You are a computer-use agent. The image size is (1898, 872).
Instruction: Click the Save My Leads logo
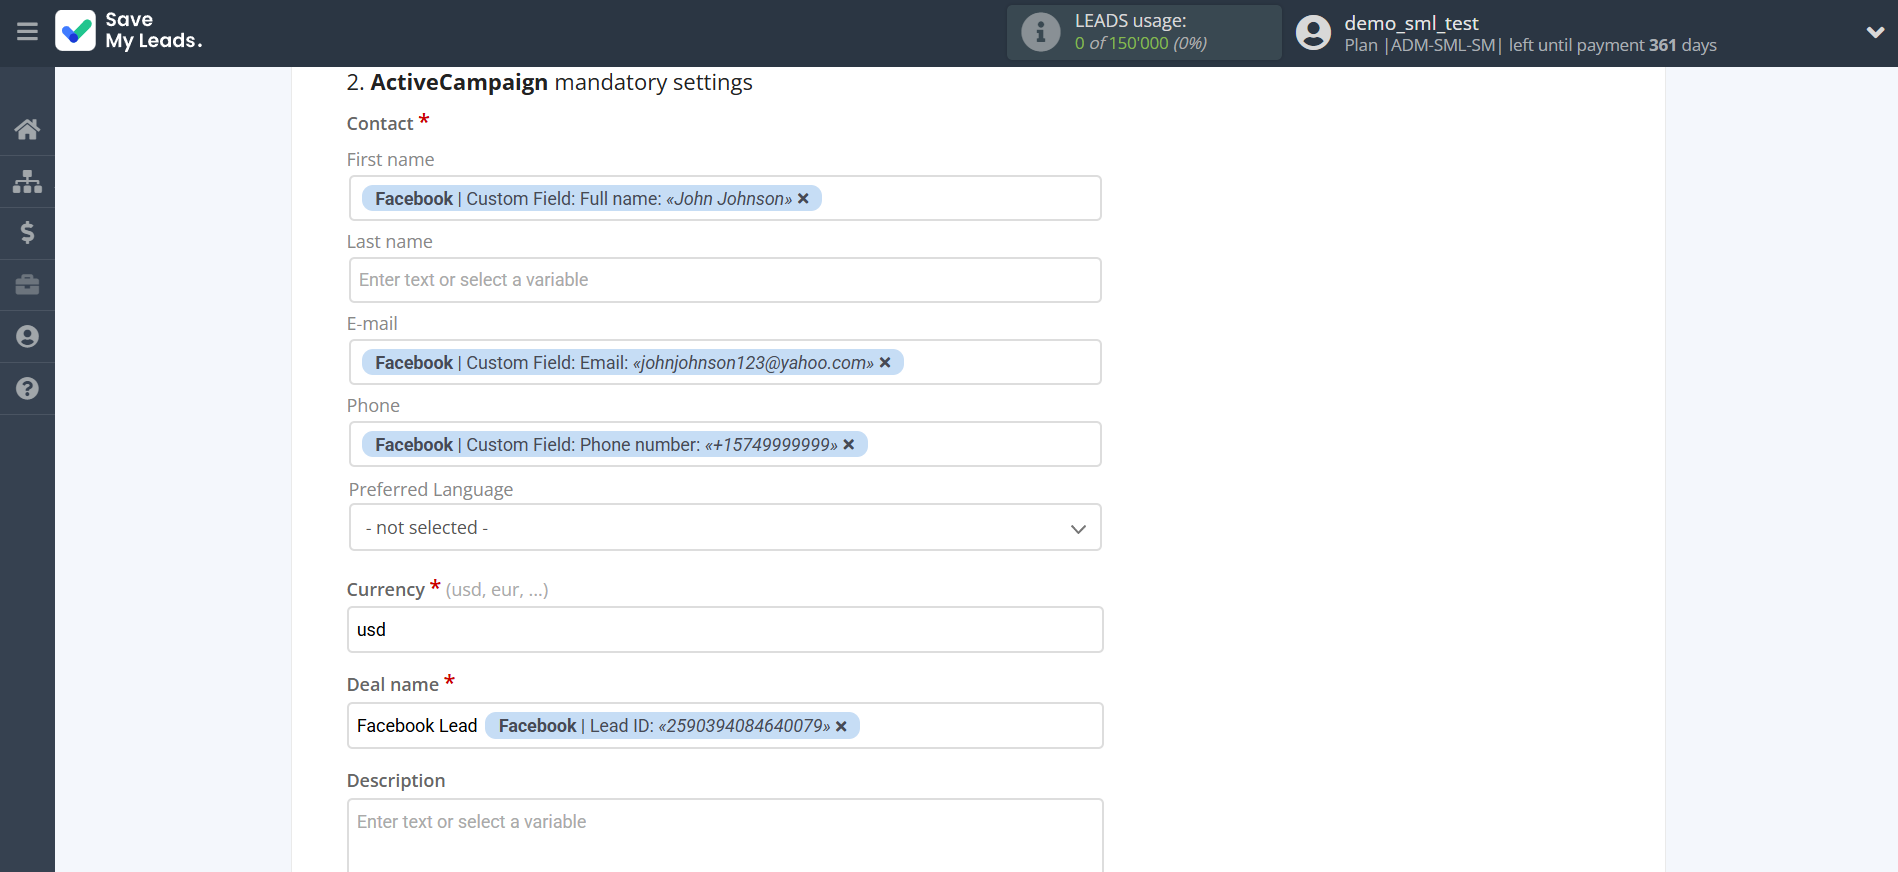129,31
